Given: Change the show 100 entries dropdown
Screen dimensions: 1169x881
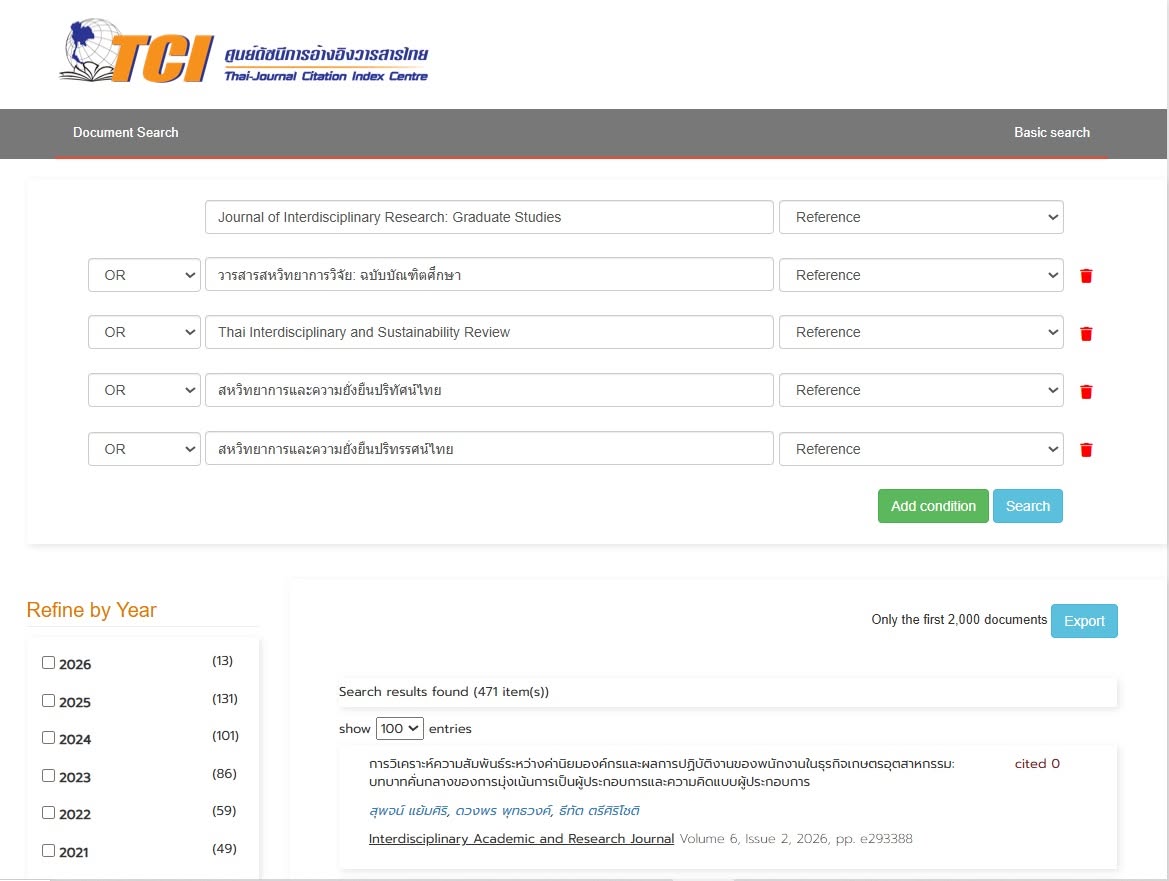Looking at the screenshot, I should coord(400,728).
